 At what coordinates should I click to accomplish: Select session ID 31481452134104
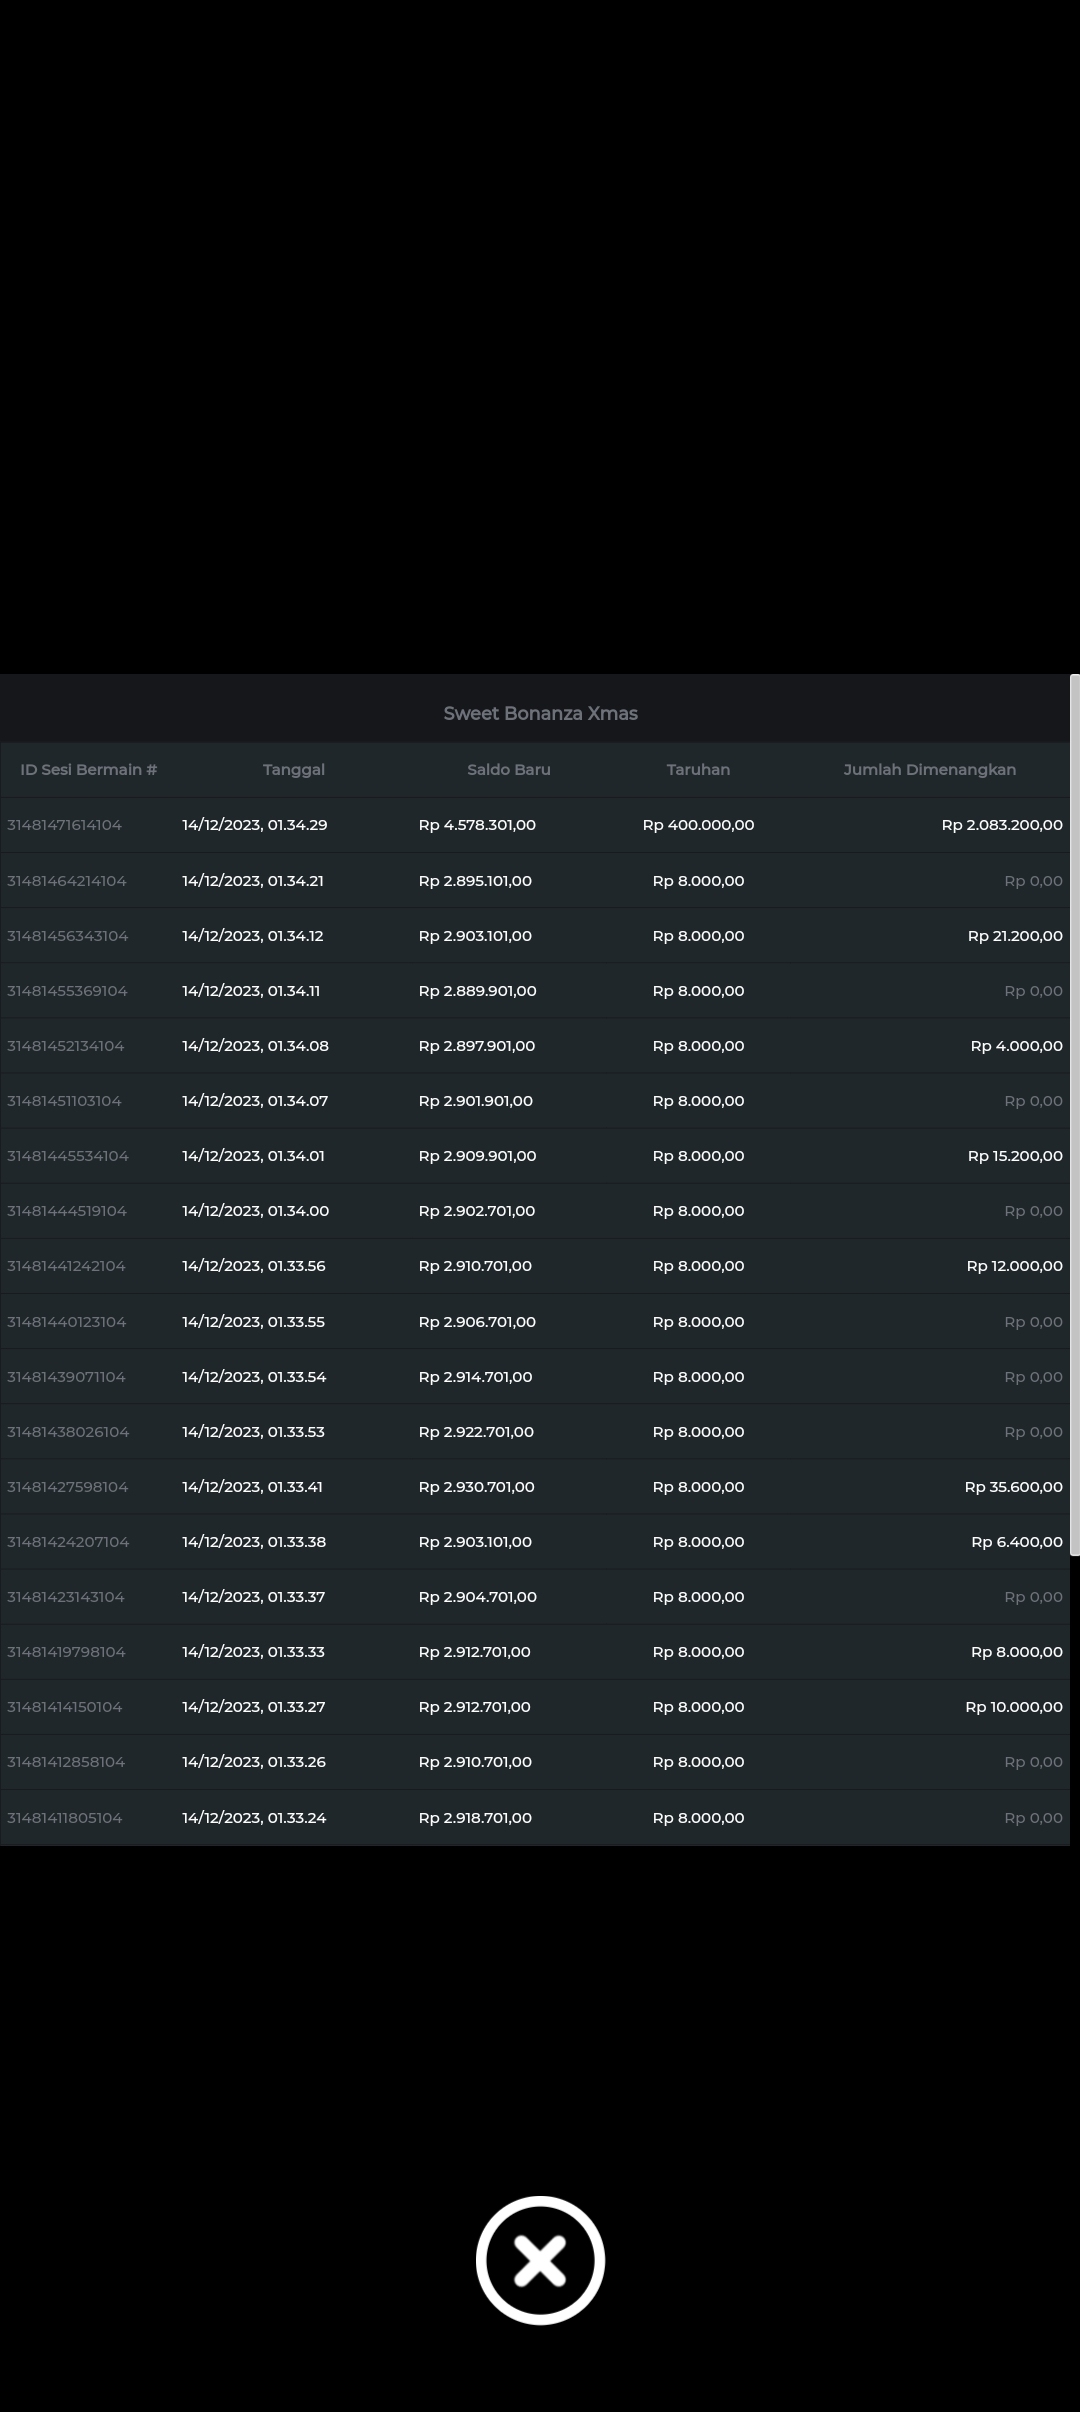[66, 1046]
